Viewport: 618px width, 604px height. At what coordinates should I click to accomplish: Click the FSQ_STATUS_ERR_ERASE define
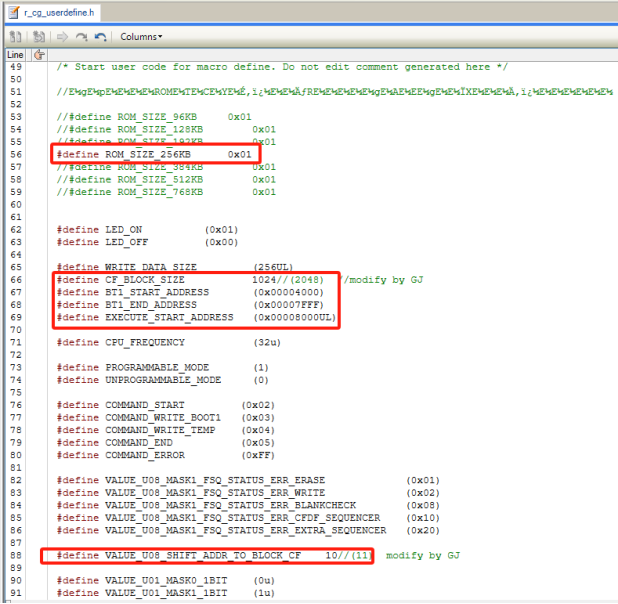point(248,480)
